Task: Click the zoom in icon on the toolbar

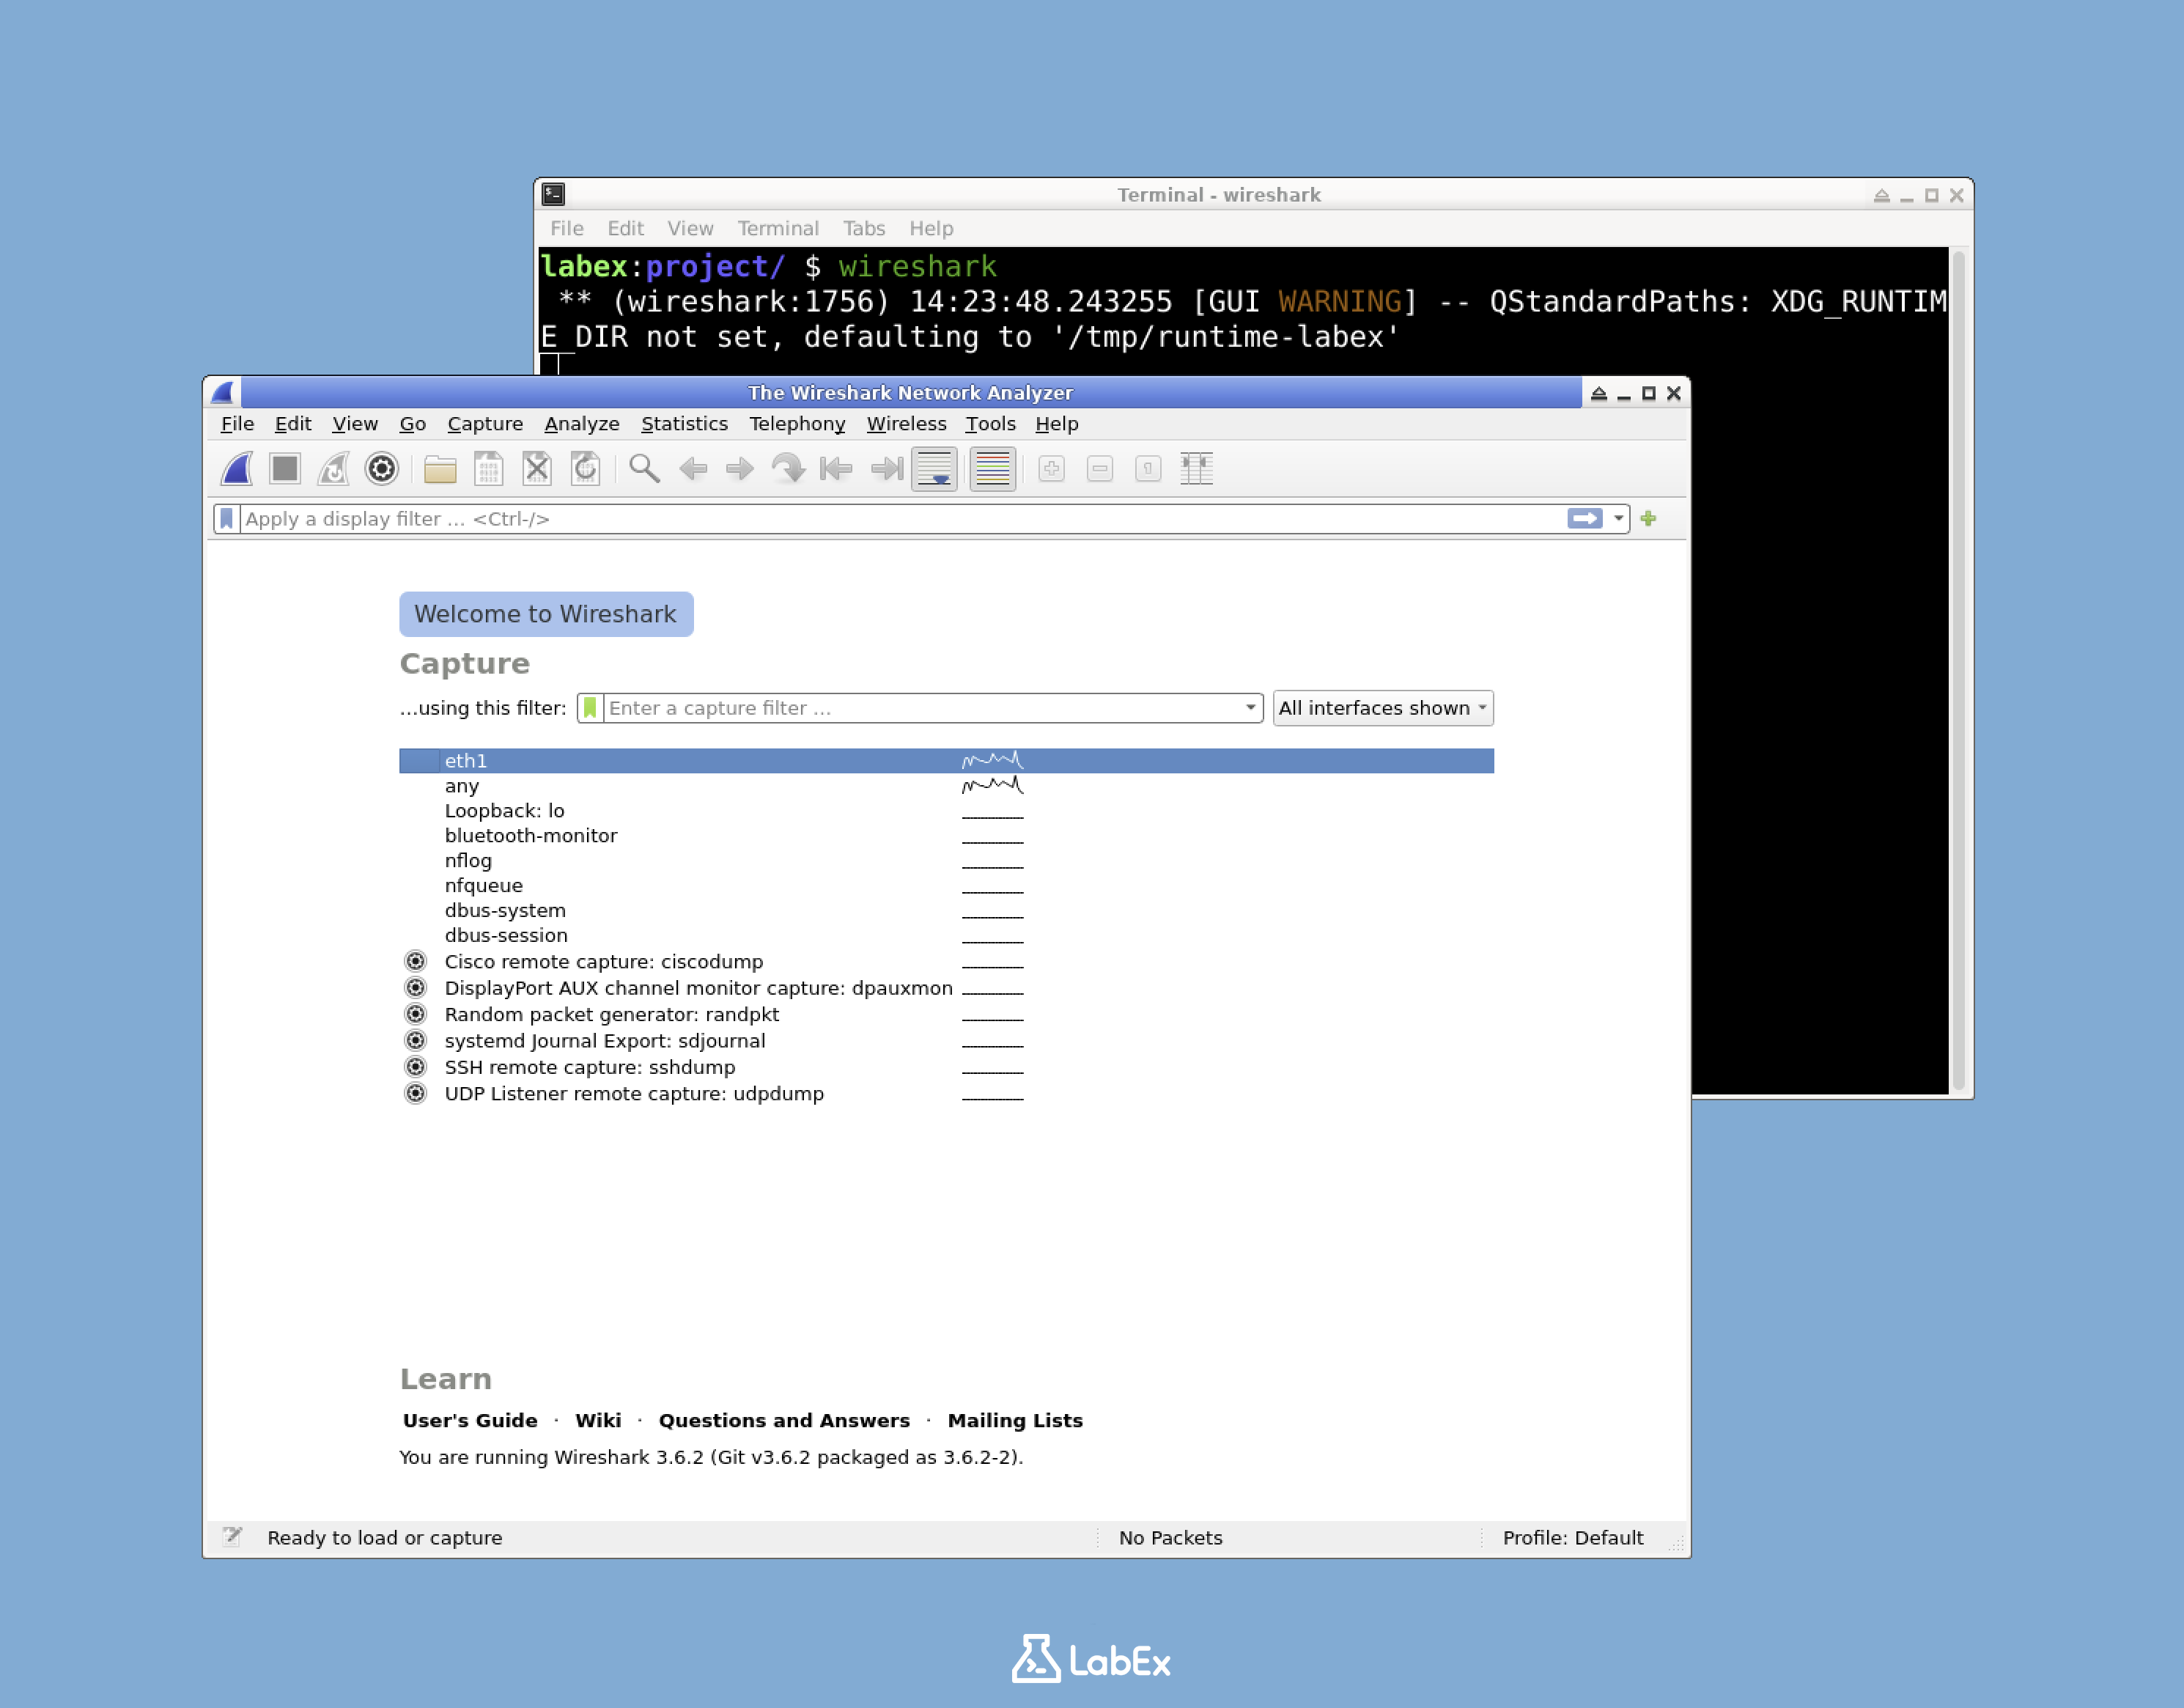Action: [1050, 468]
